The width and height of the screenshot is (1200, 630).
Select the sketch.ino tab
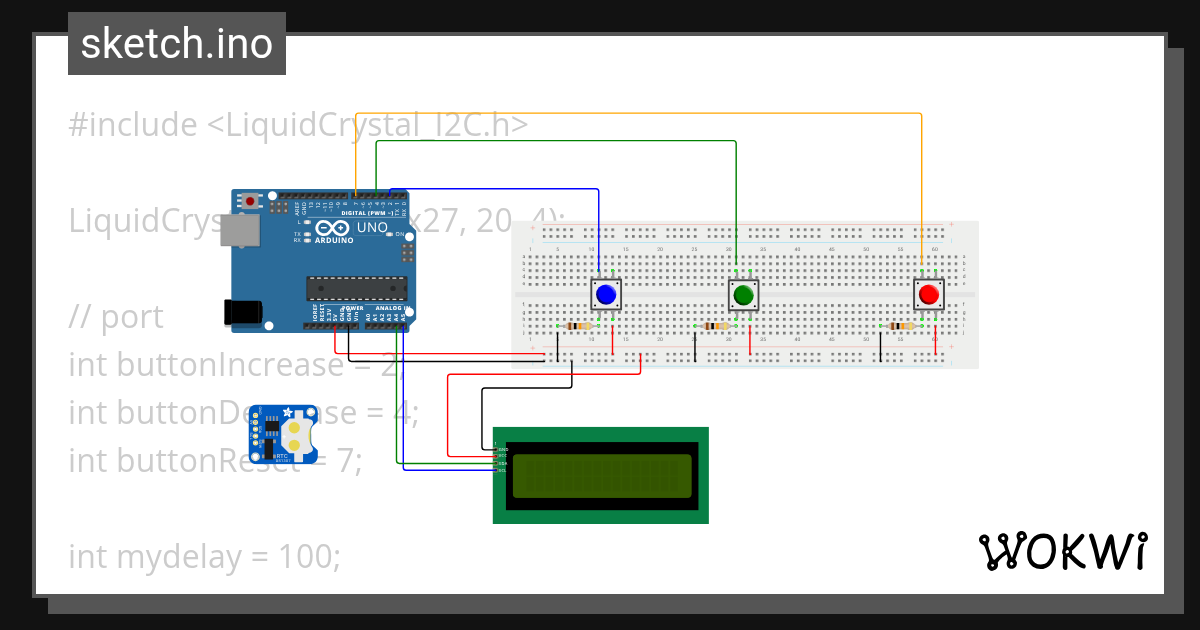[176, 43]
